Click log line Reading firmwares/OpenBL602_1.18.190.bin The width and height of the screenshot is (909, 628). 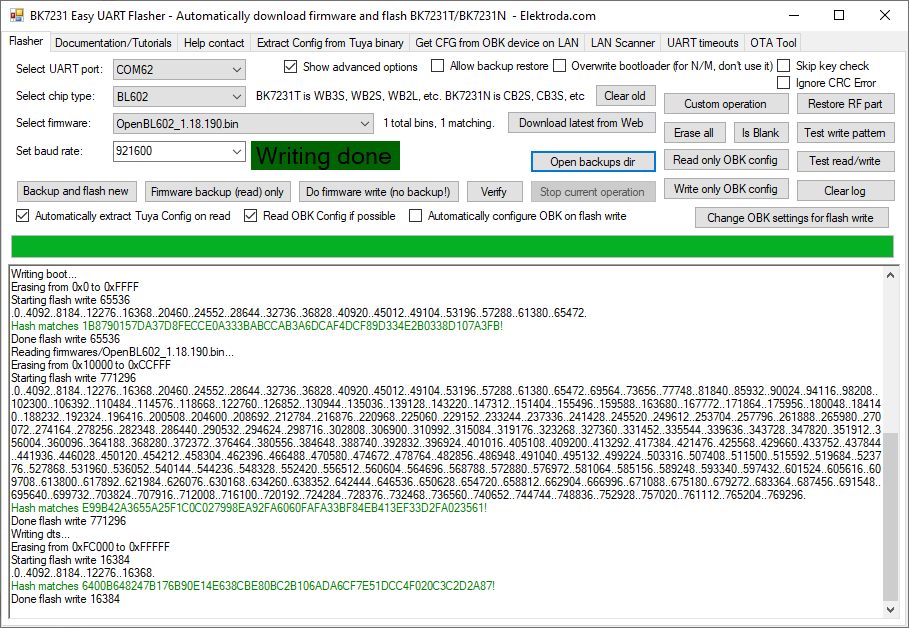122,352
